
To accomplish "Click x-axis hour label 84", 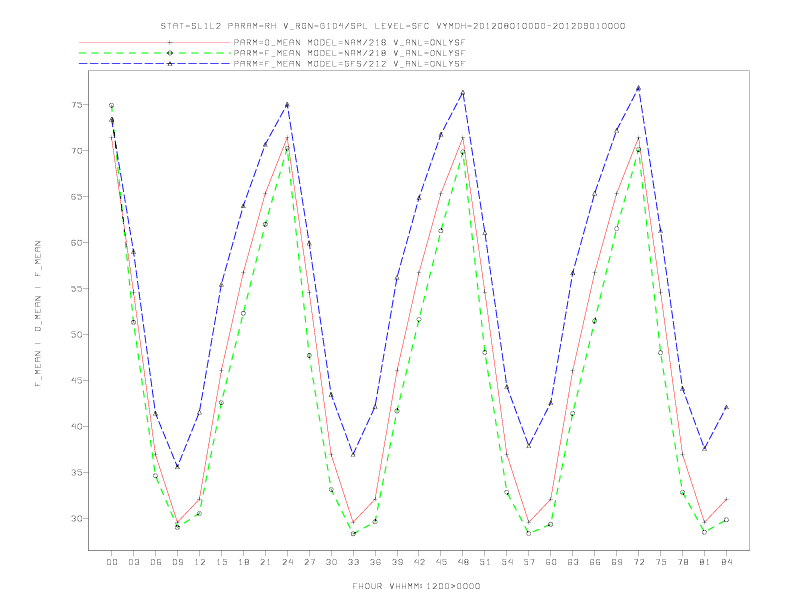I will [727, 562].
